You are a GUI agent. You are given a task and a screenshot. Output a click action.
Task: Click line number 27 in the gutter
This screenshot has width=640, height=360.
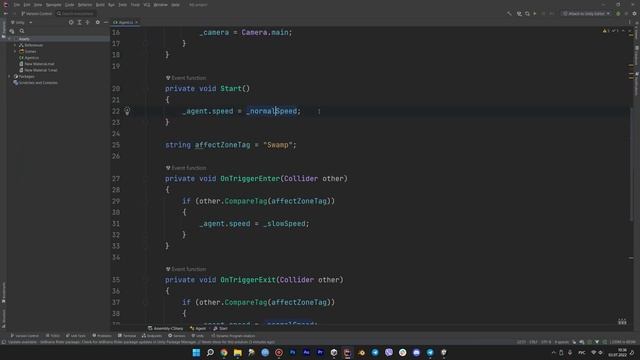pyautogui.click(x=116, y=179)
